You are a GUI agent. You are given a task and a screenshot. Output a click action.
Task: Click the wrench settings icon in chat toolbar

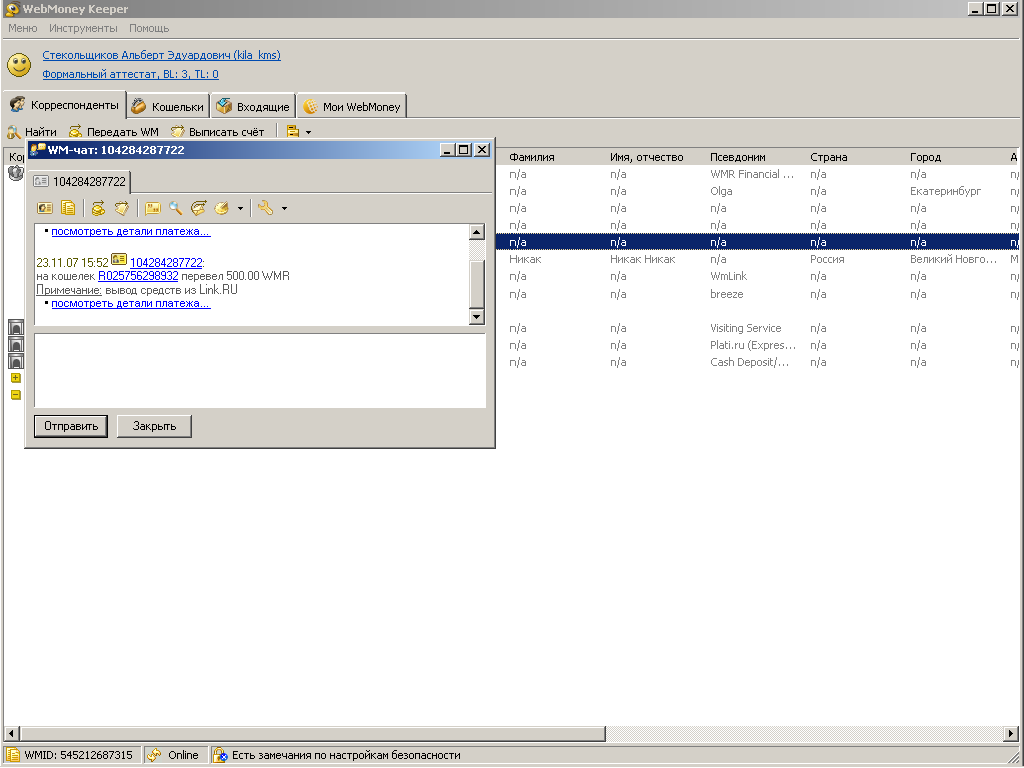coord(265,208)
